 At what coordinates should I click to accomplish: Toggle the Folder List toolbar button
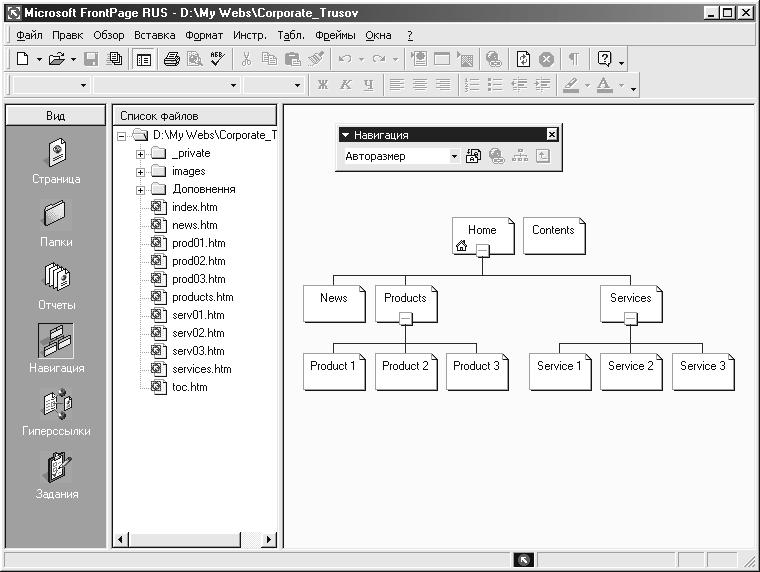coord(143,60)
